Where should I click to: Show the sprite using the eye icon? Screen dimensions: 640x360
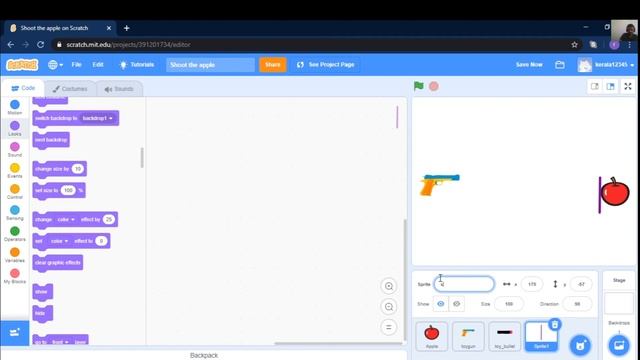[440, 304]
